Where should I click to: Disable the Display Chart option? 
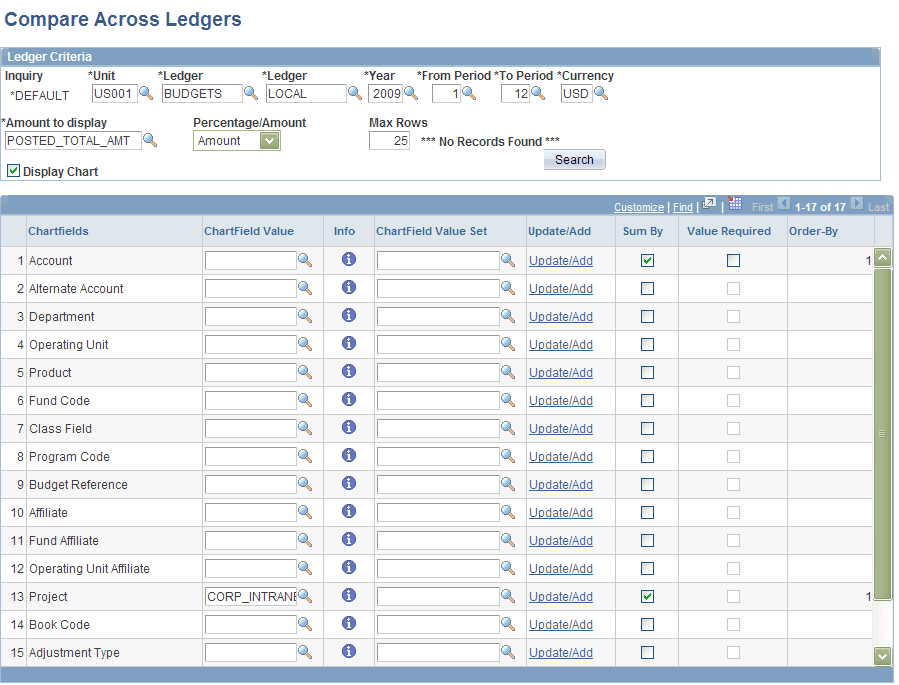[x=14, y=171]
